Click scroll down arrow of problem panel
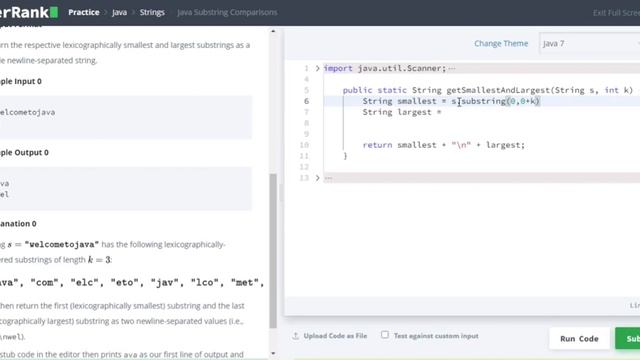640x360 pixels. coord(273,353)
